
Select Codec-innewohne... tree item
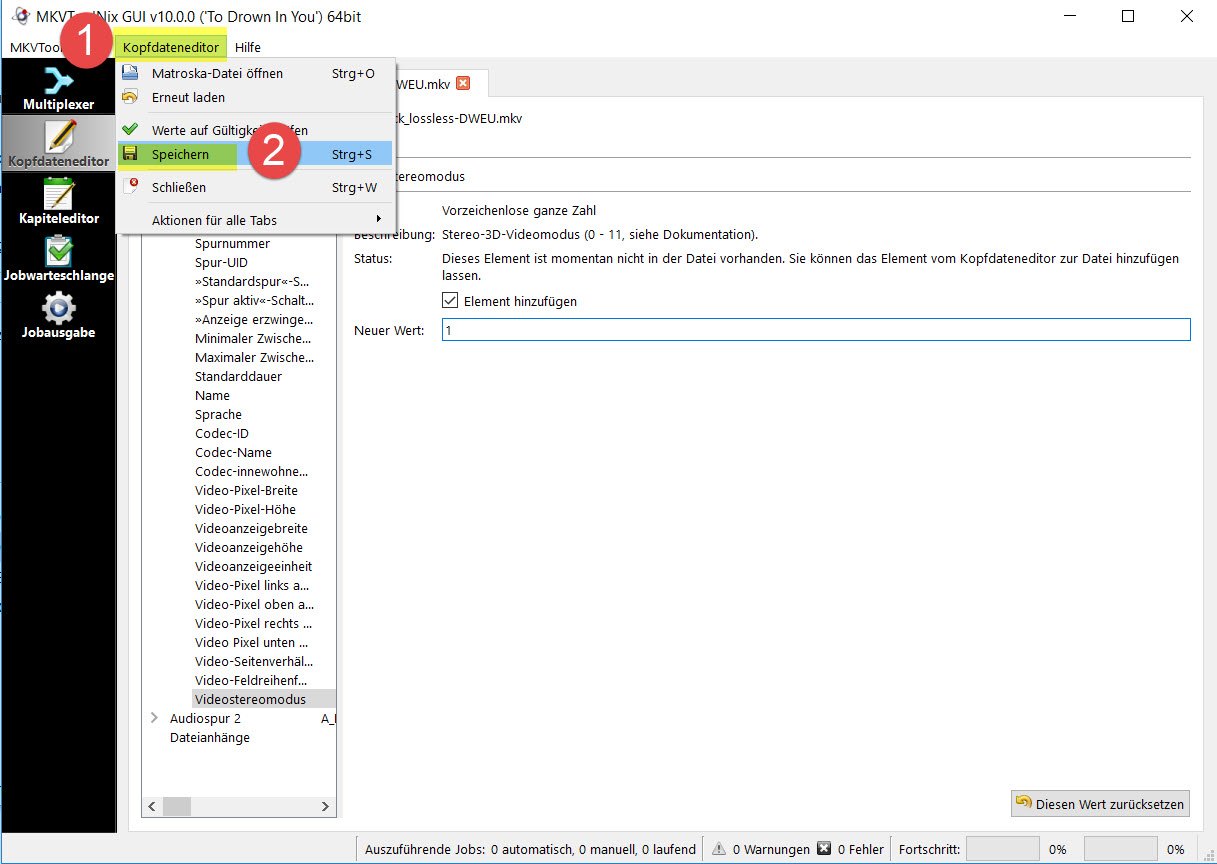251,471
